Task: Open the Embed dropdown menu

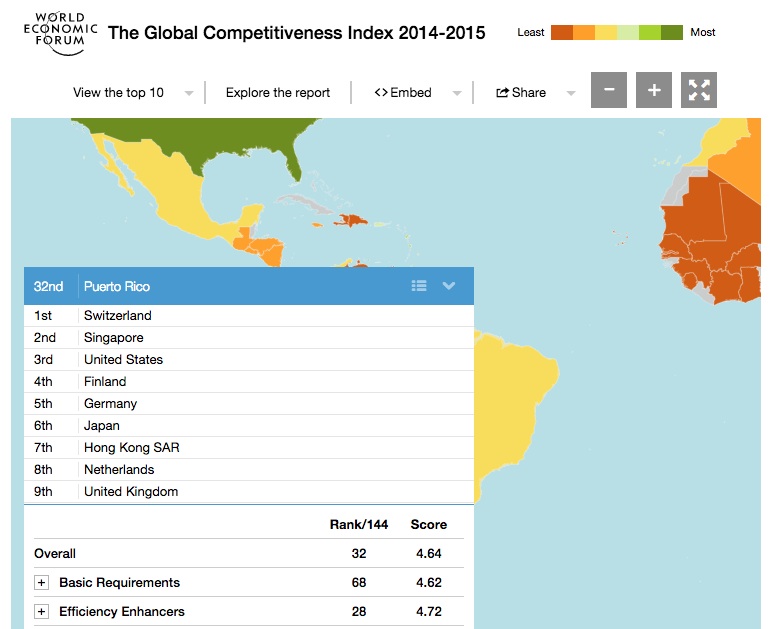Action: click(417, 92)
